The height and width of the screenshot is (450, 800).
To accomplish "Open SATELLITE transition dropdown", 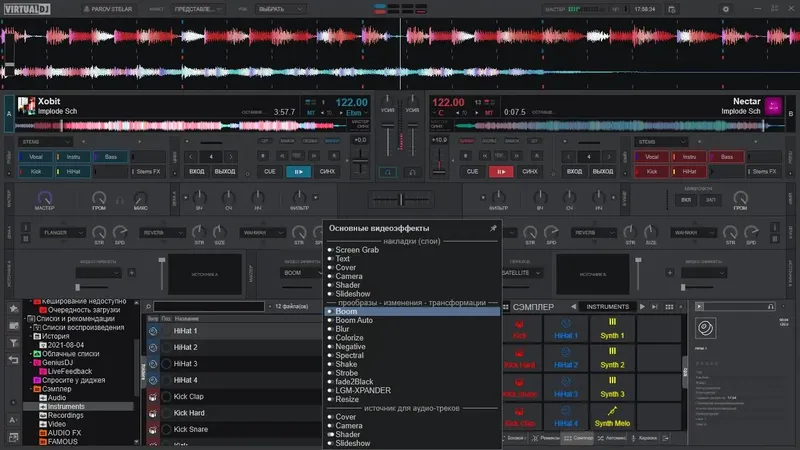I will point(521,273).
